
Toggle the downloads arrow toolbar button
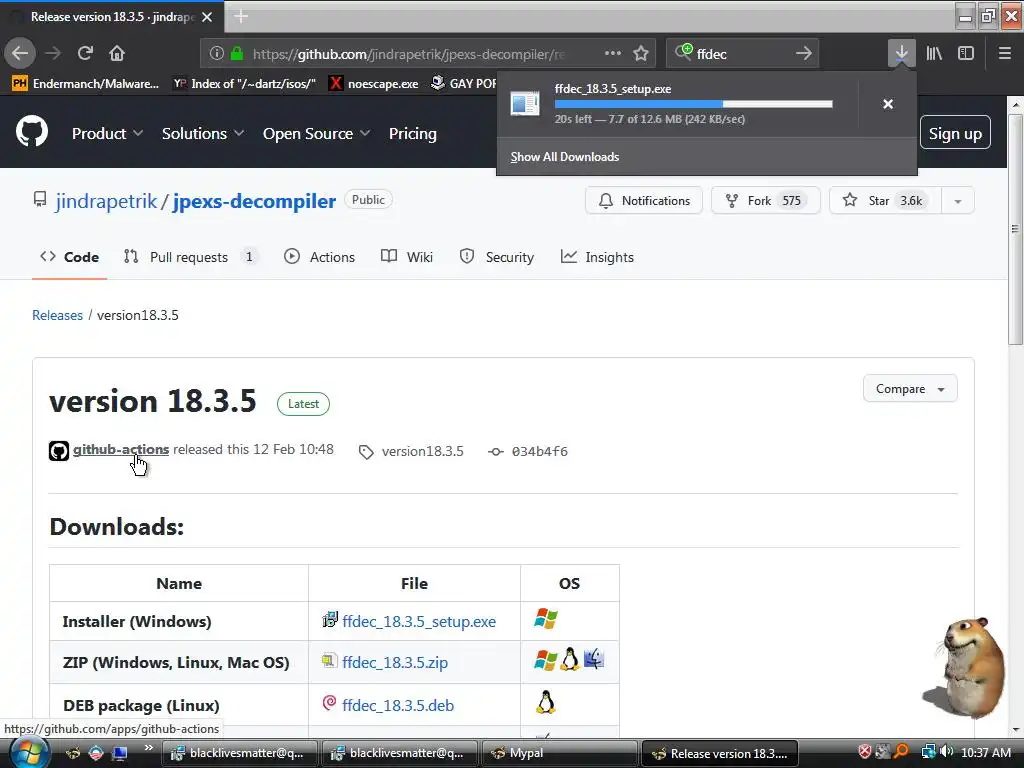(901, 54)
